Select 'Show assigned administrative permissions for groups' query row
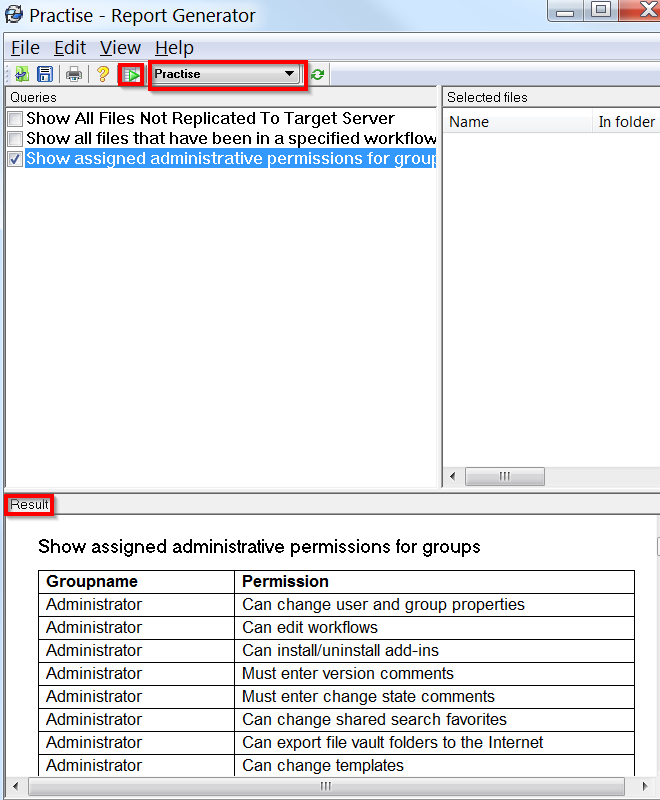 tap(231, 158)
